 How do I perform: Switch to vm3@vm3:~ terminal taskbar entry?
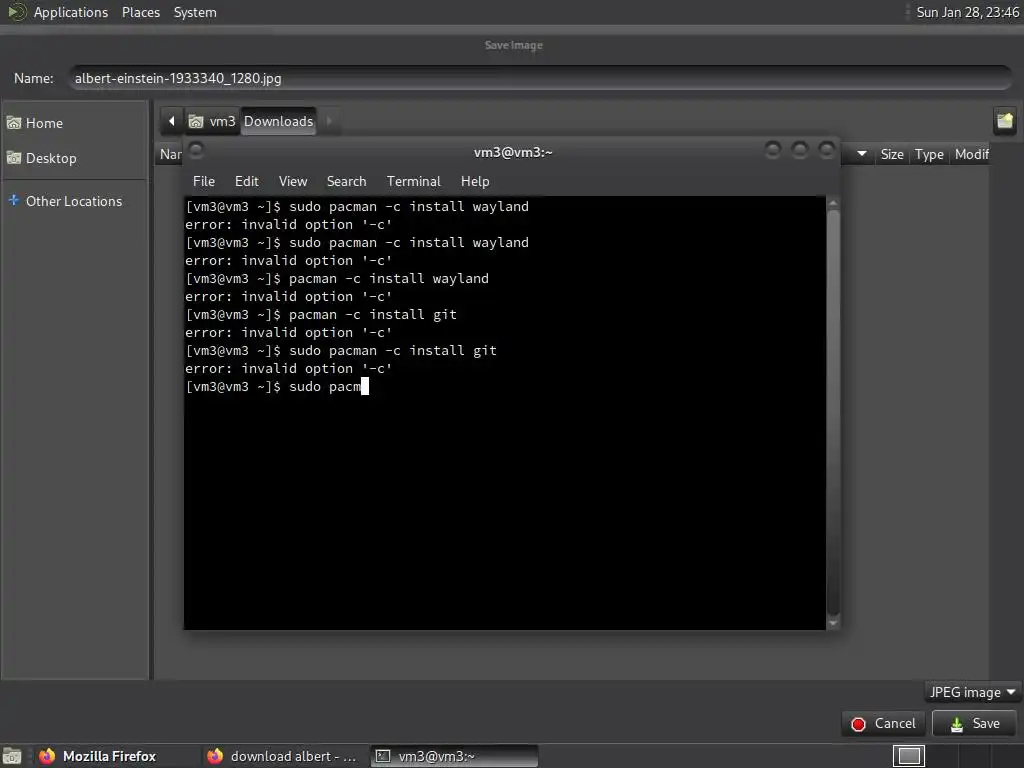point(455,756)
